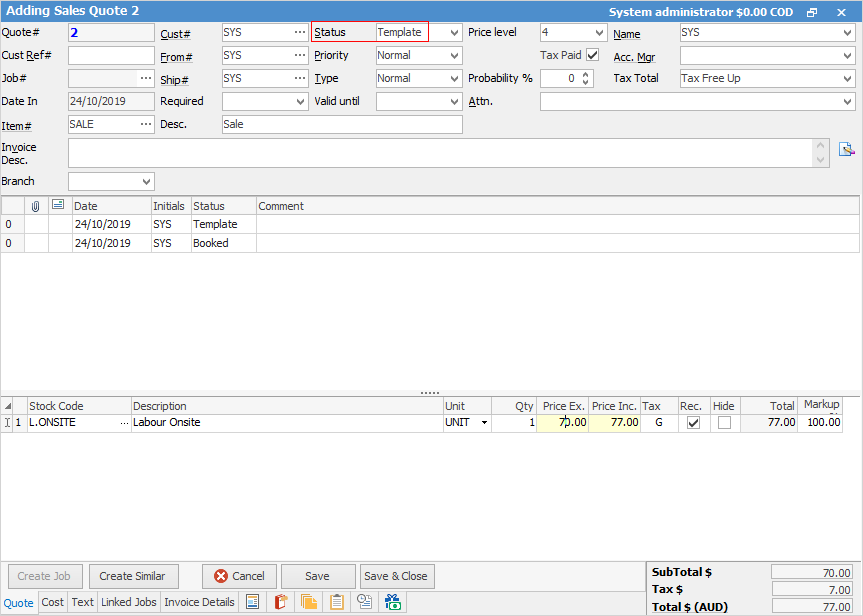Click the orange stacked pages icon

(x=309, y=602)
